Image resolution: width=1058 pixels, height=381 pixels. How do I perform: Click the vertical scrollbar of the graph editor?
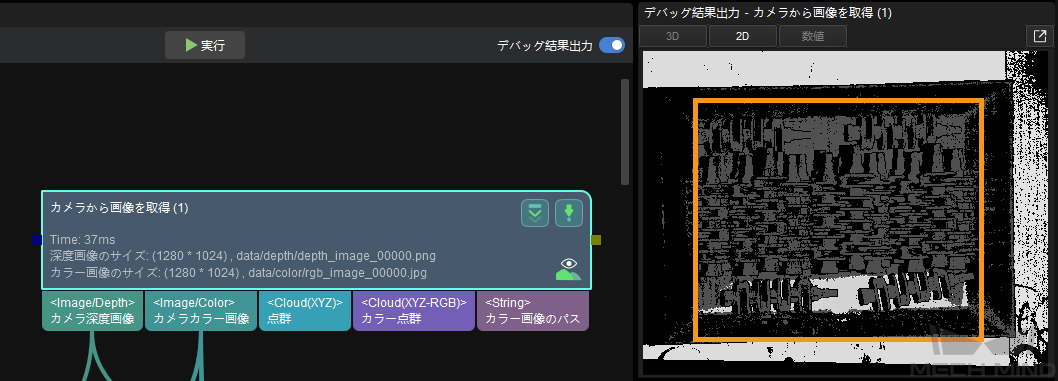pyautogui.click(x=625, y=131)
